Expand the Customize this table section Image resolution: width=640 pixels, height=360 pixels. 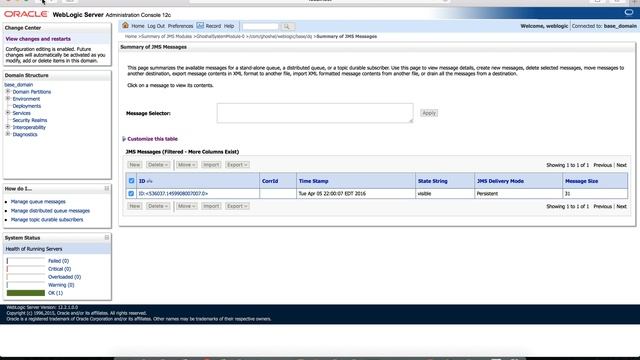coord(124,139)
